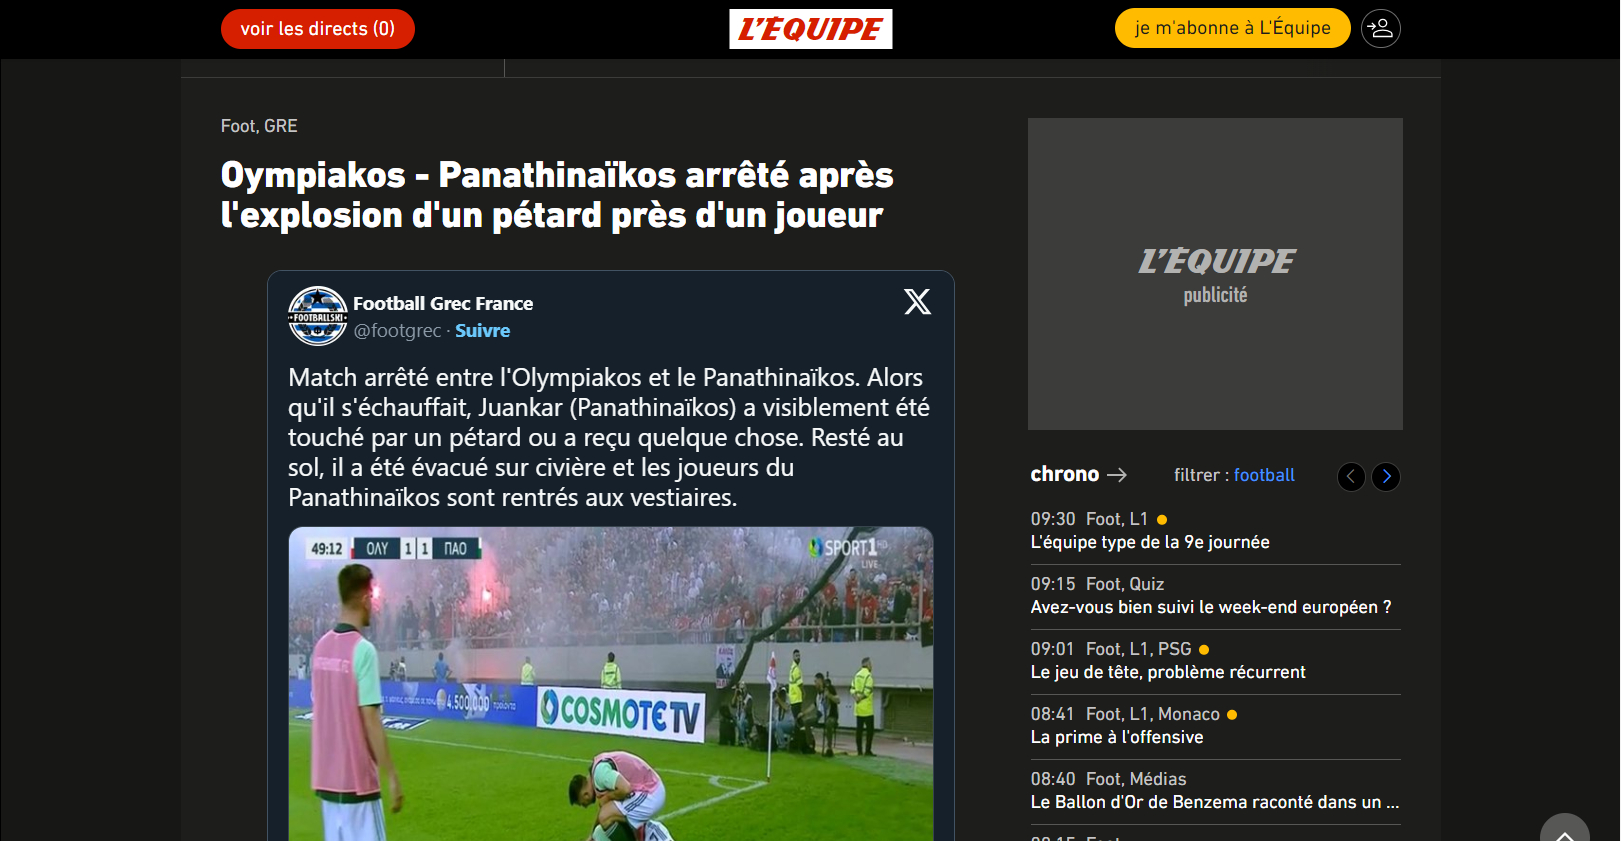
Task: Click 'voir les directs (0)' button
Action: pos(318,29)
